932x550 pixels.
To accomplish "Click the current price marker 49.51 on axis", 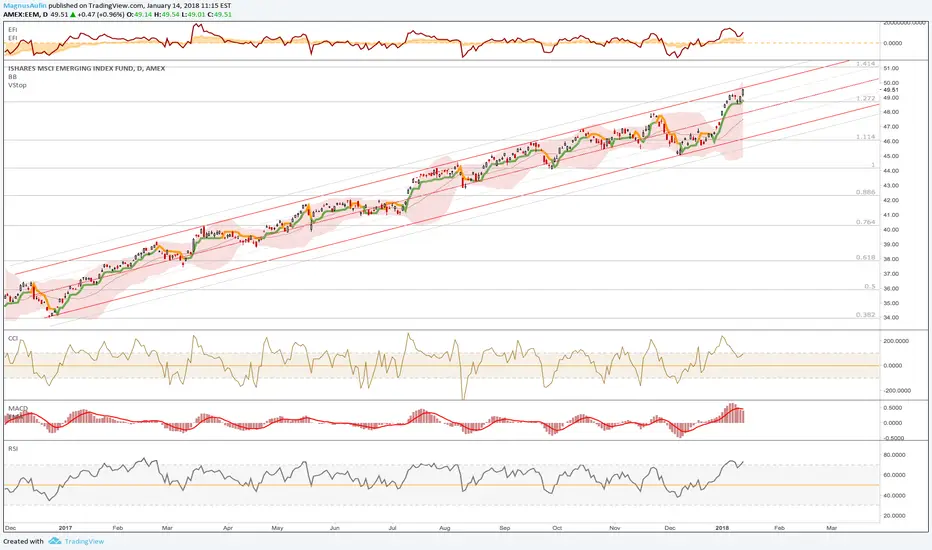I will click(x=891, y=90).
